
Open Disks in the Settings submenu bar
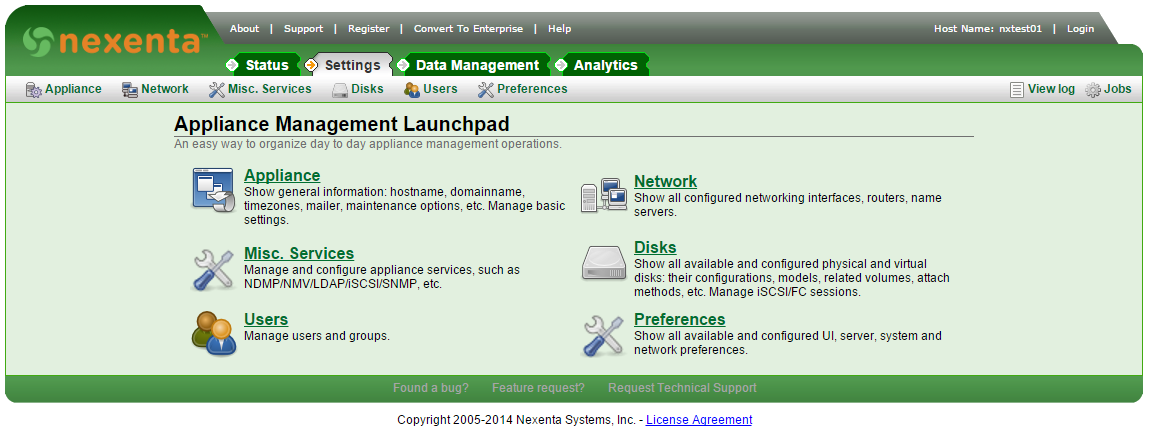click(367, 89)
